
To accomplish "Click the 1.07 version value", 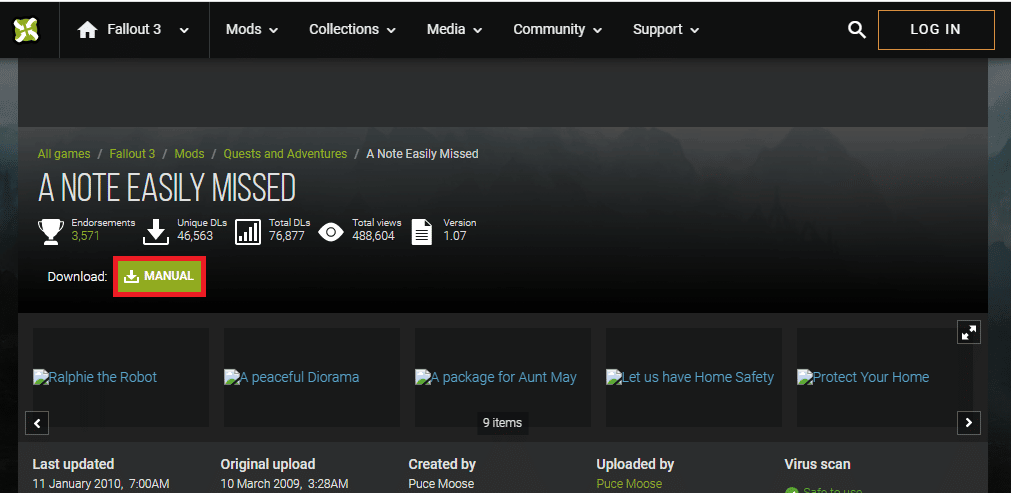I will pos(455,237).
